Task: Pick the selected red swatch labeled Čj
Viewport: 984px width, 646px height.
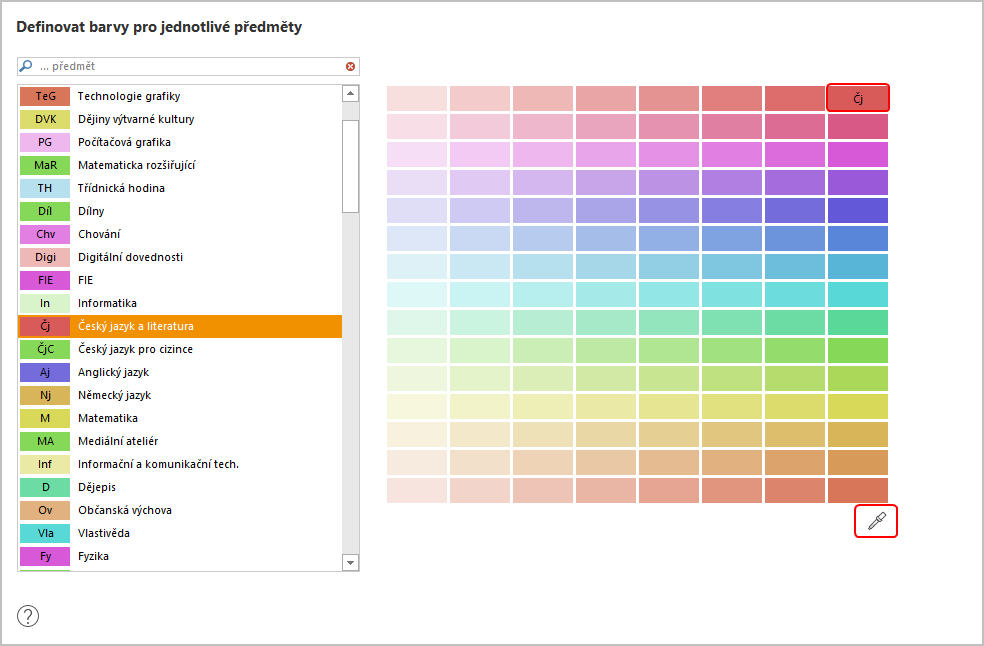Action: (x=858, y=98)
